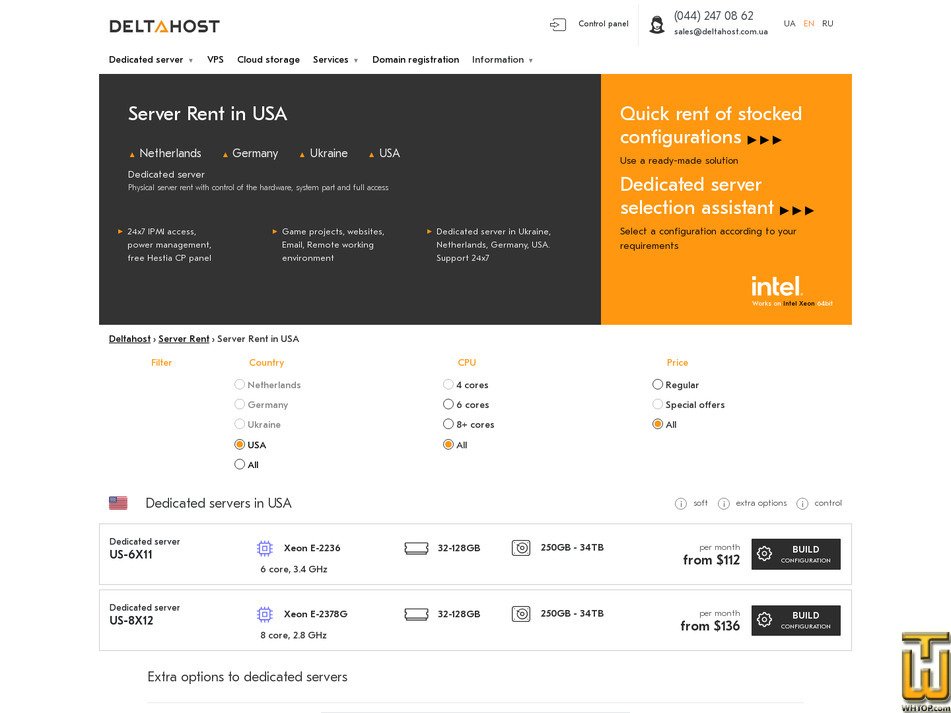Click the US-8X12 server name
The image size is (951, 713).
tap(132, 621)
